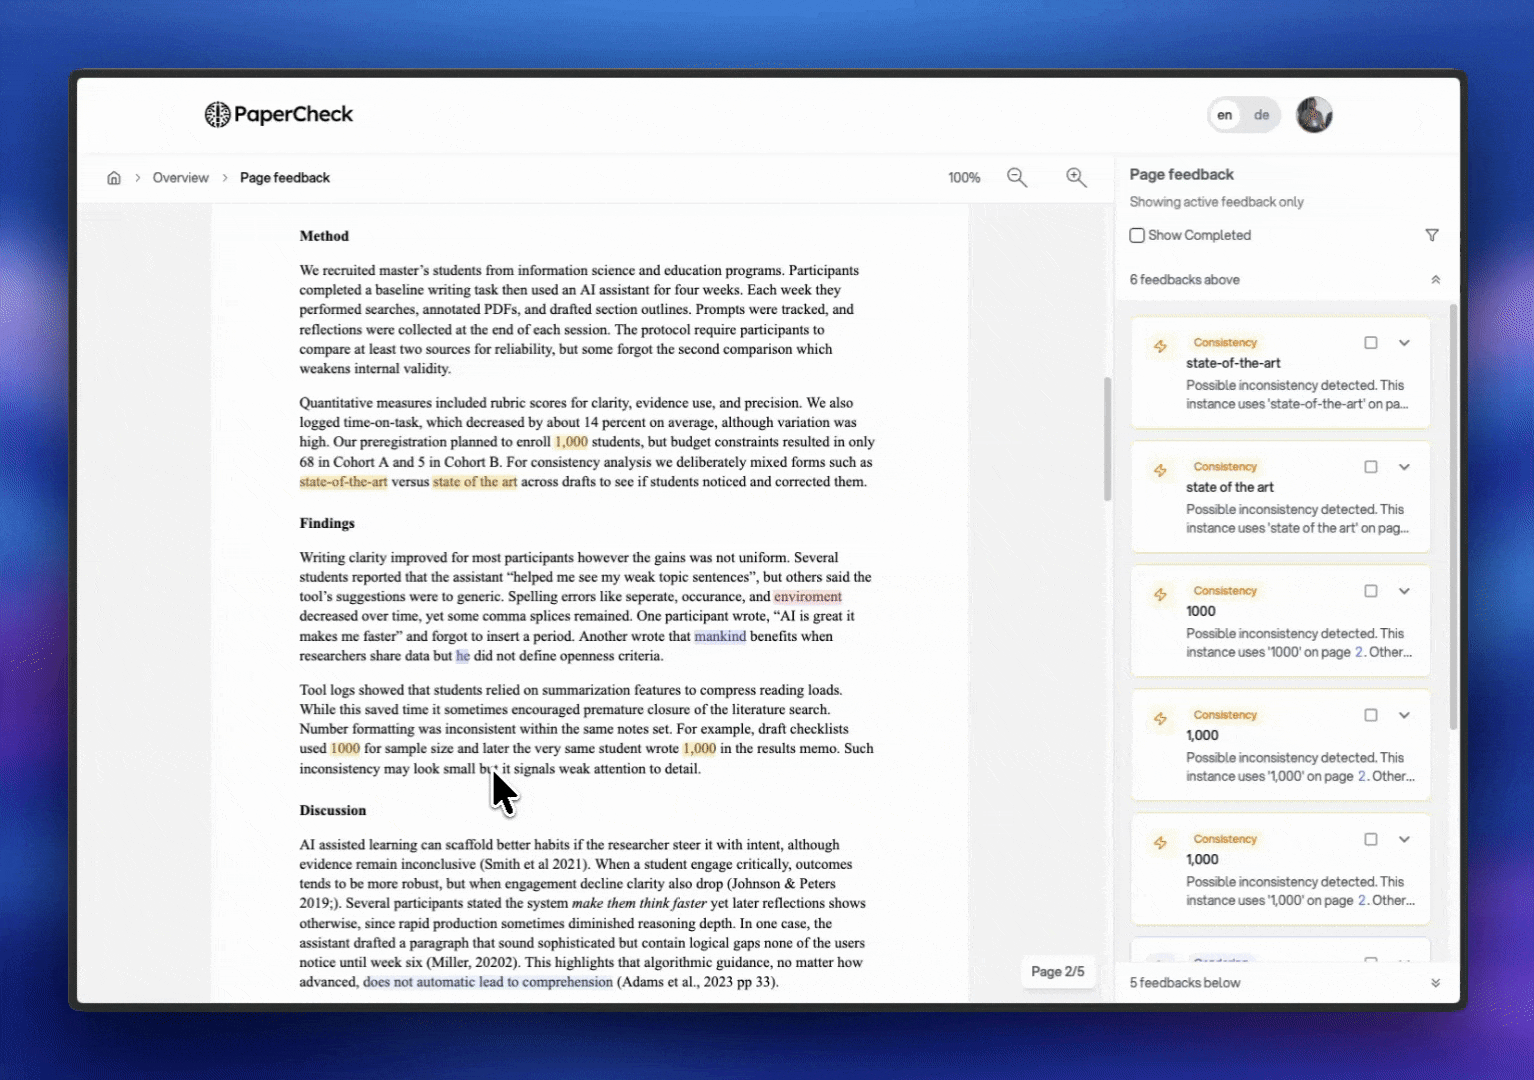The width and height of the screenshot is (1534, 1080).
Task: Click highlighted '1000' before 'for sample size'
Action: pos(345,749)
